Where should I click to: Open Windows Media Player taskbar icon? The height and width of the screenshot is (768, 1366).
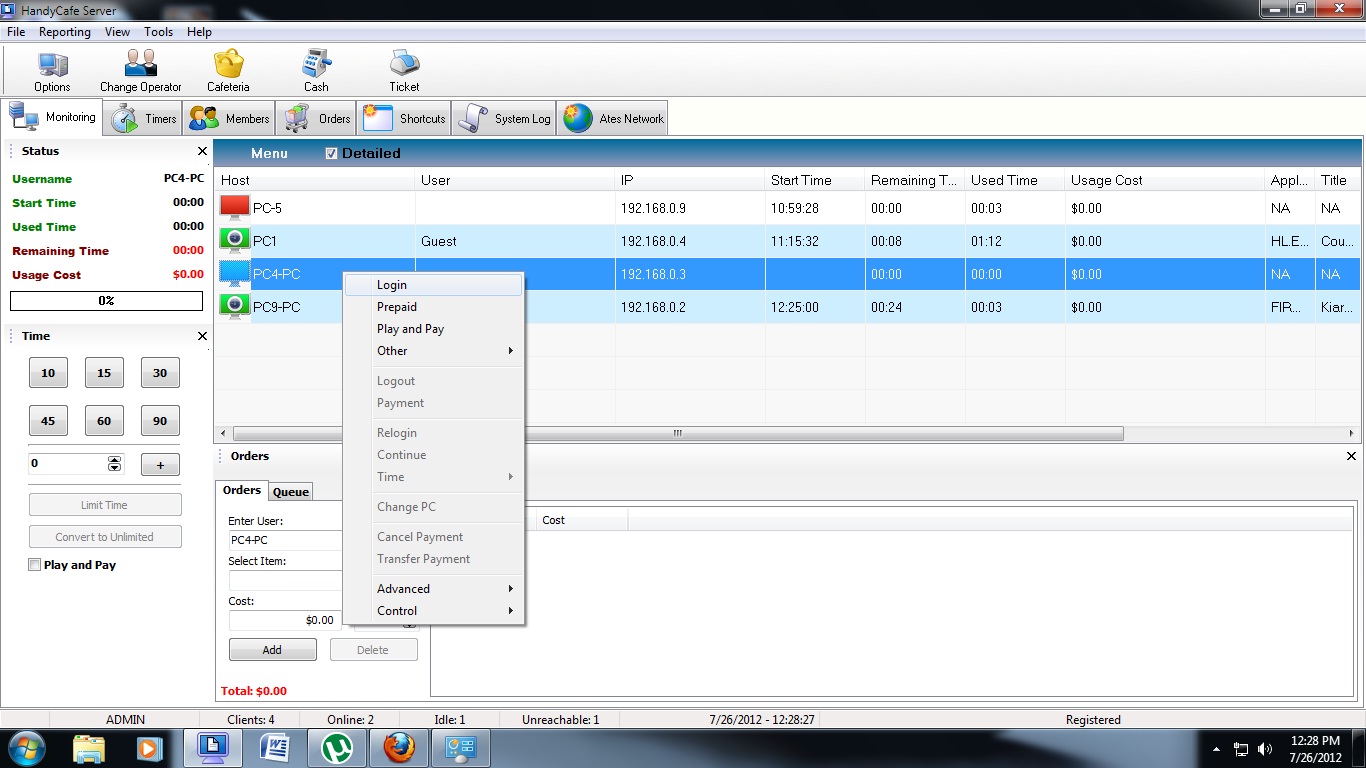[149, 747]
